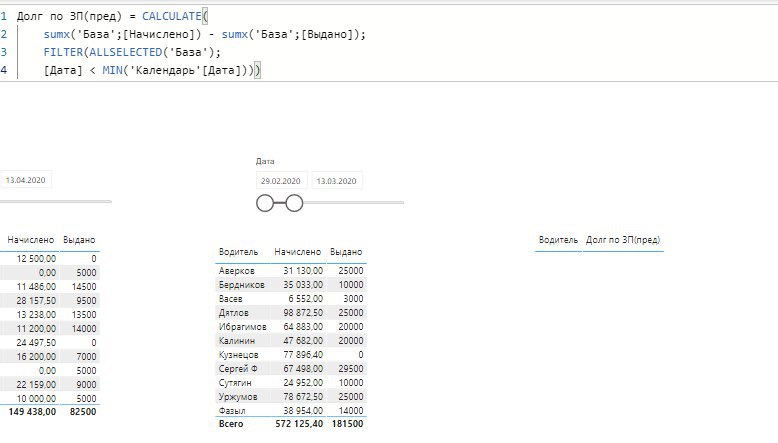
Task: Click the value 16 200,00
Action: (x=36, y=356)
